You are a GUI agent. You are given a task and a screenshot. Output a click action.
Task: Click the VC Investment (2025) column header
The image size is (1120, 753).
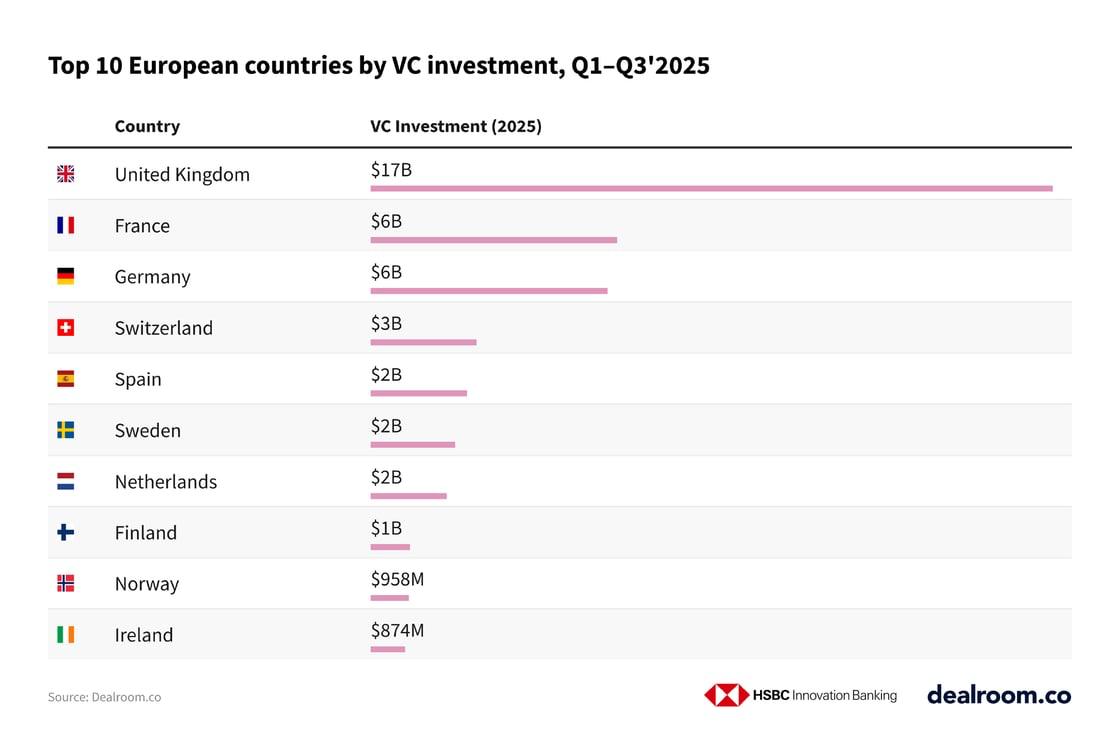(456, 126)
